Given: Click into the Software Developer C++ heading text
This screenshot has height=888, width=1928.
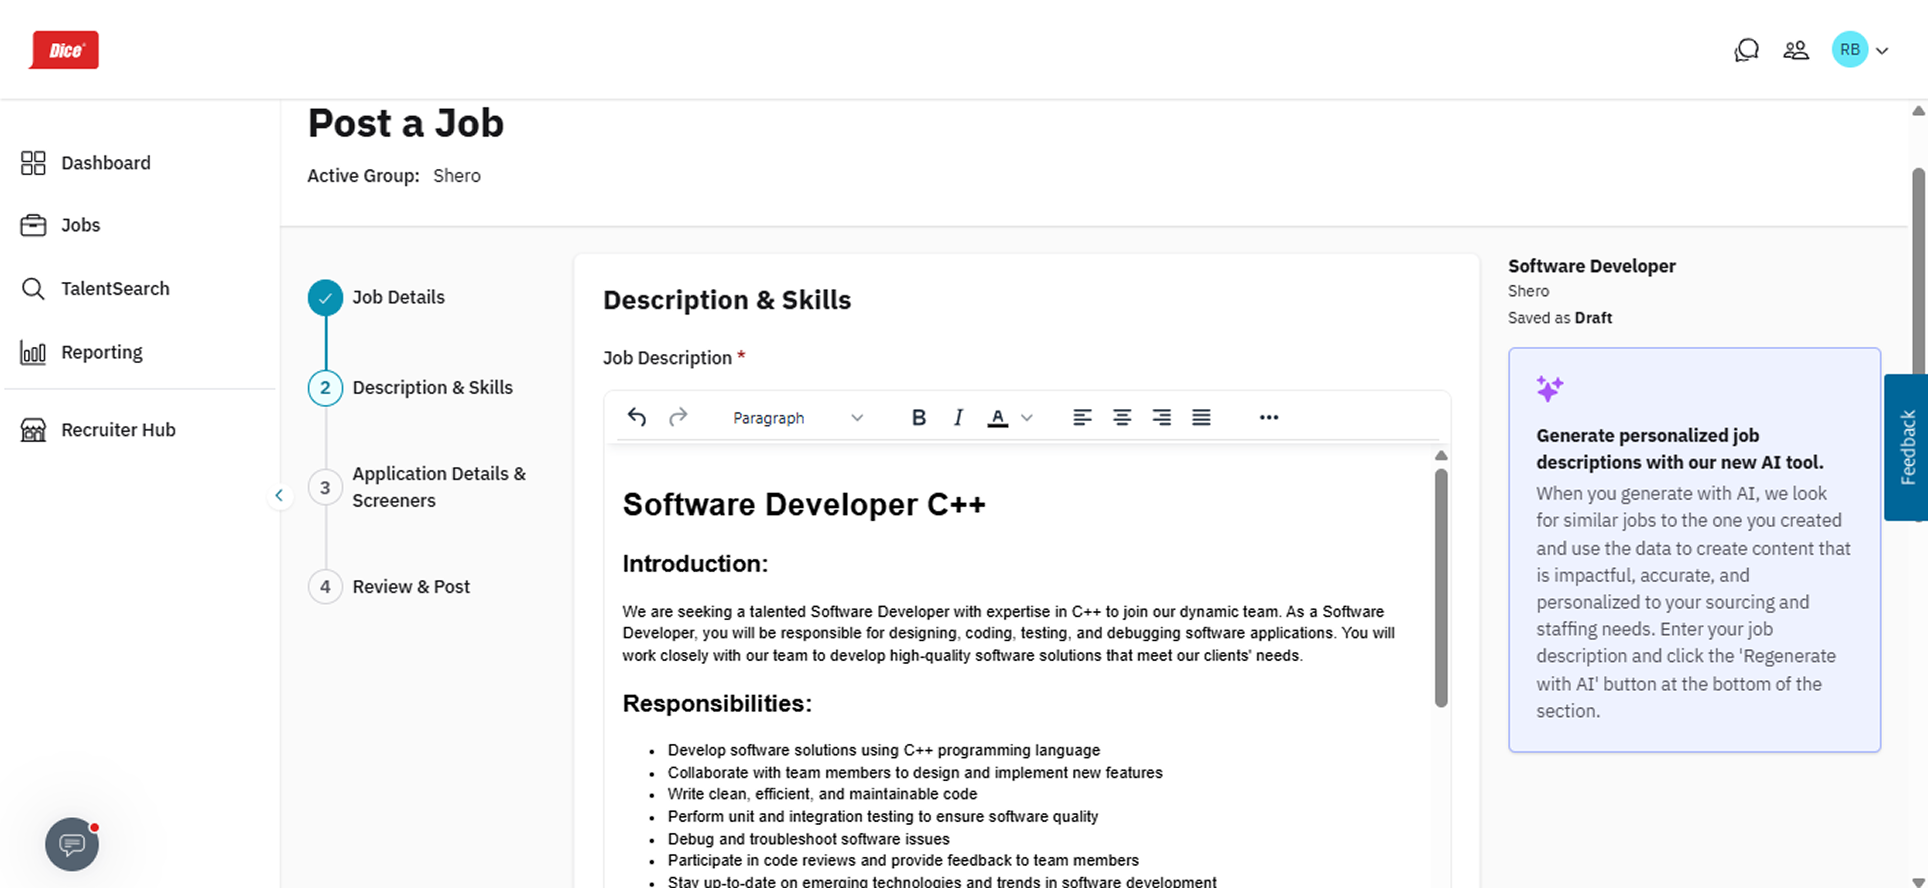Looking at the screenshot, I should (x=804, y=505).
